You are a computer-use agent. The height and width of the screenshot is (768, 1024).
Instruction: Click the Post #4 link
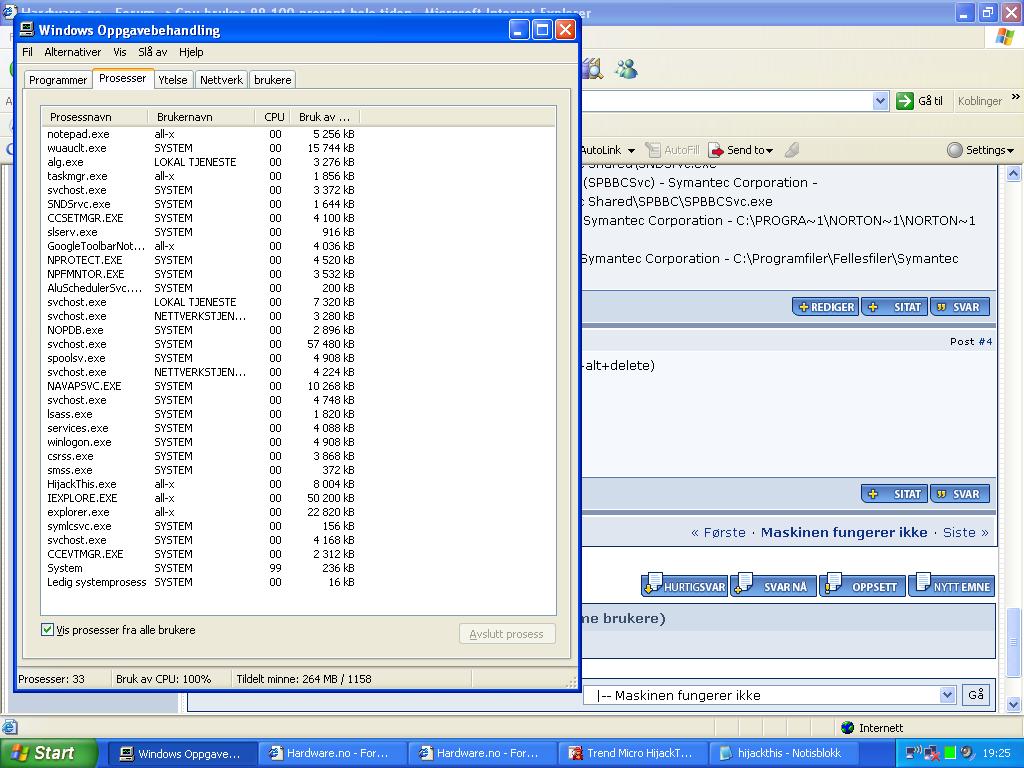971,342
